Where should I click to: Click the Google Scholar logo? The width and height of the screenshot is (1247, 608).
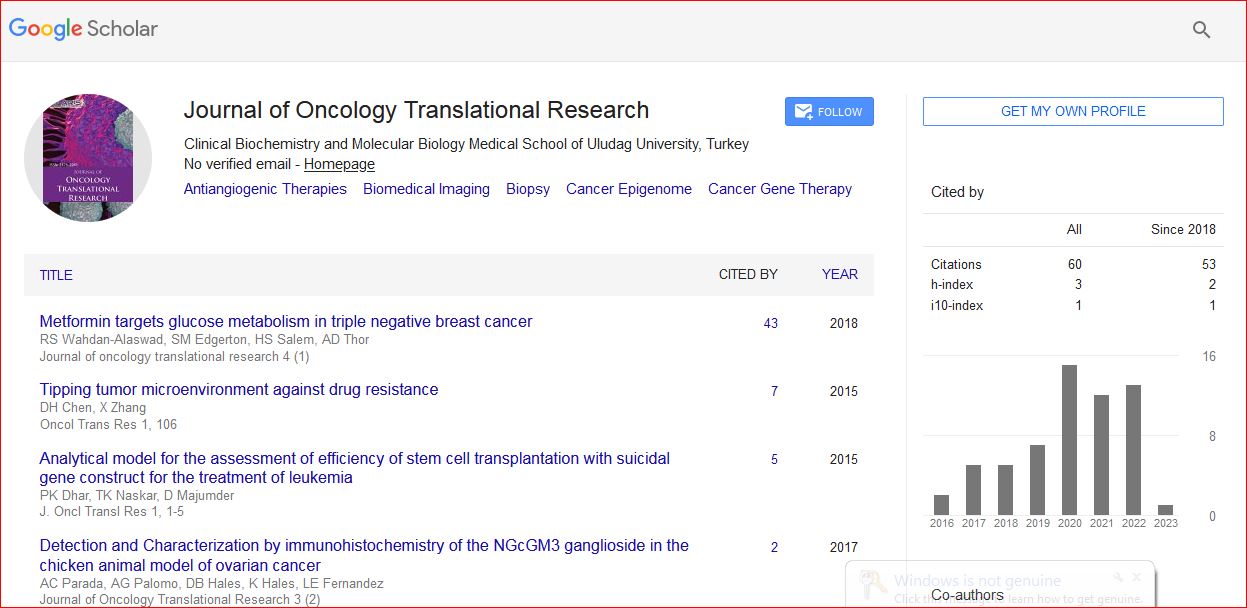(84, 29)
